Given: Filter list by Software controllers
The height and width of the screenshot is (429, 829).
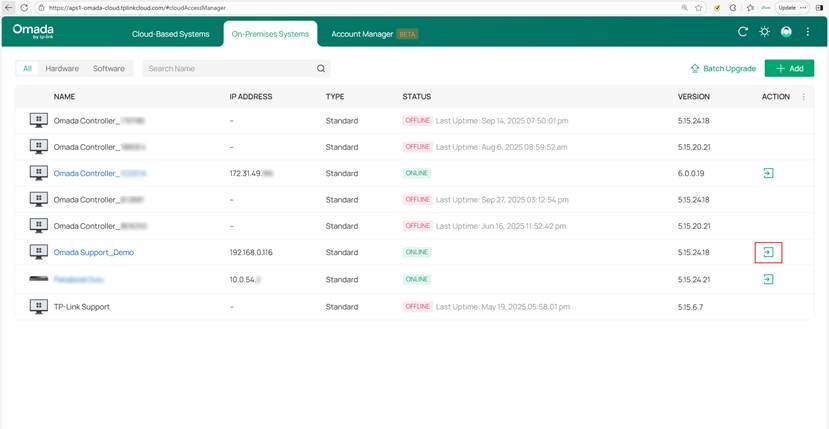Looking at the screenshot, I should 108,69.
